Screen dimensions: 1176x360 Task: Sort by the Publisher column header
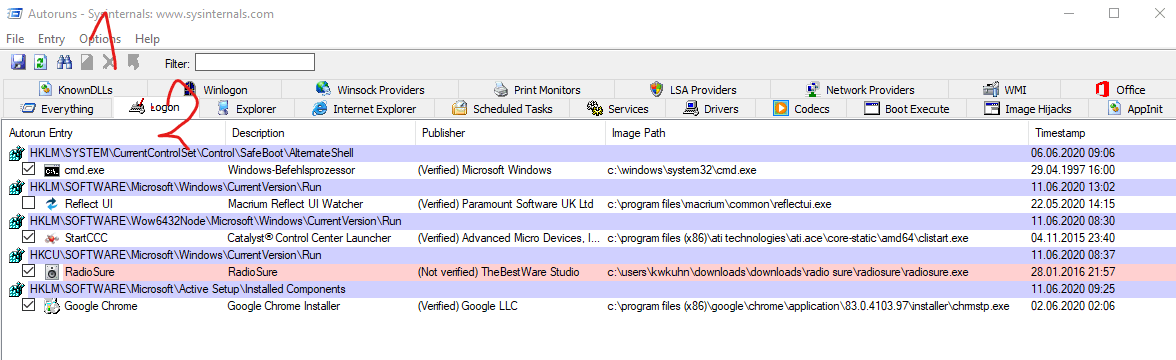click(443, 133)
